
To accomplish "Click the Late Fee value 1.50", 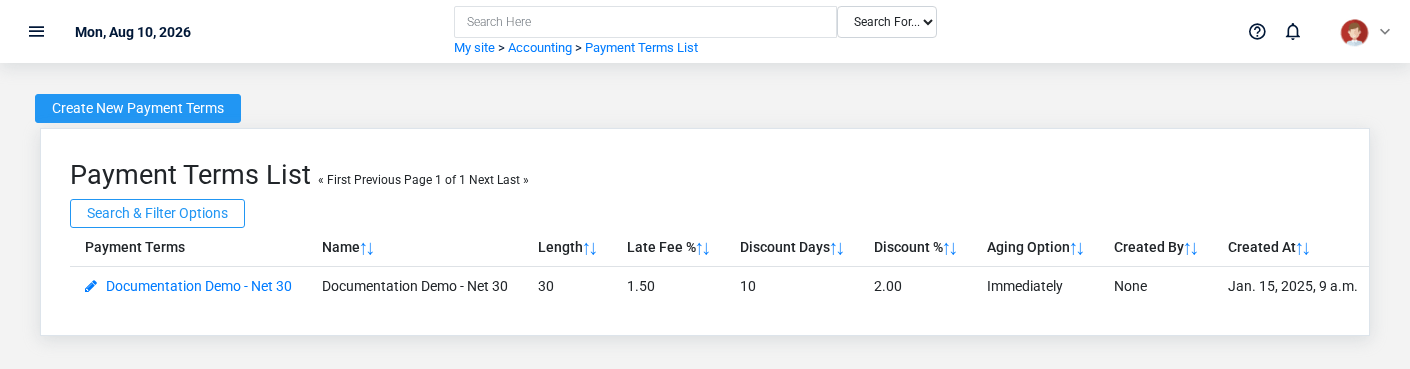I will click(x=641, y=286).
